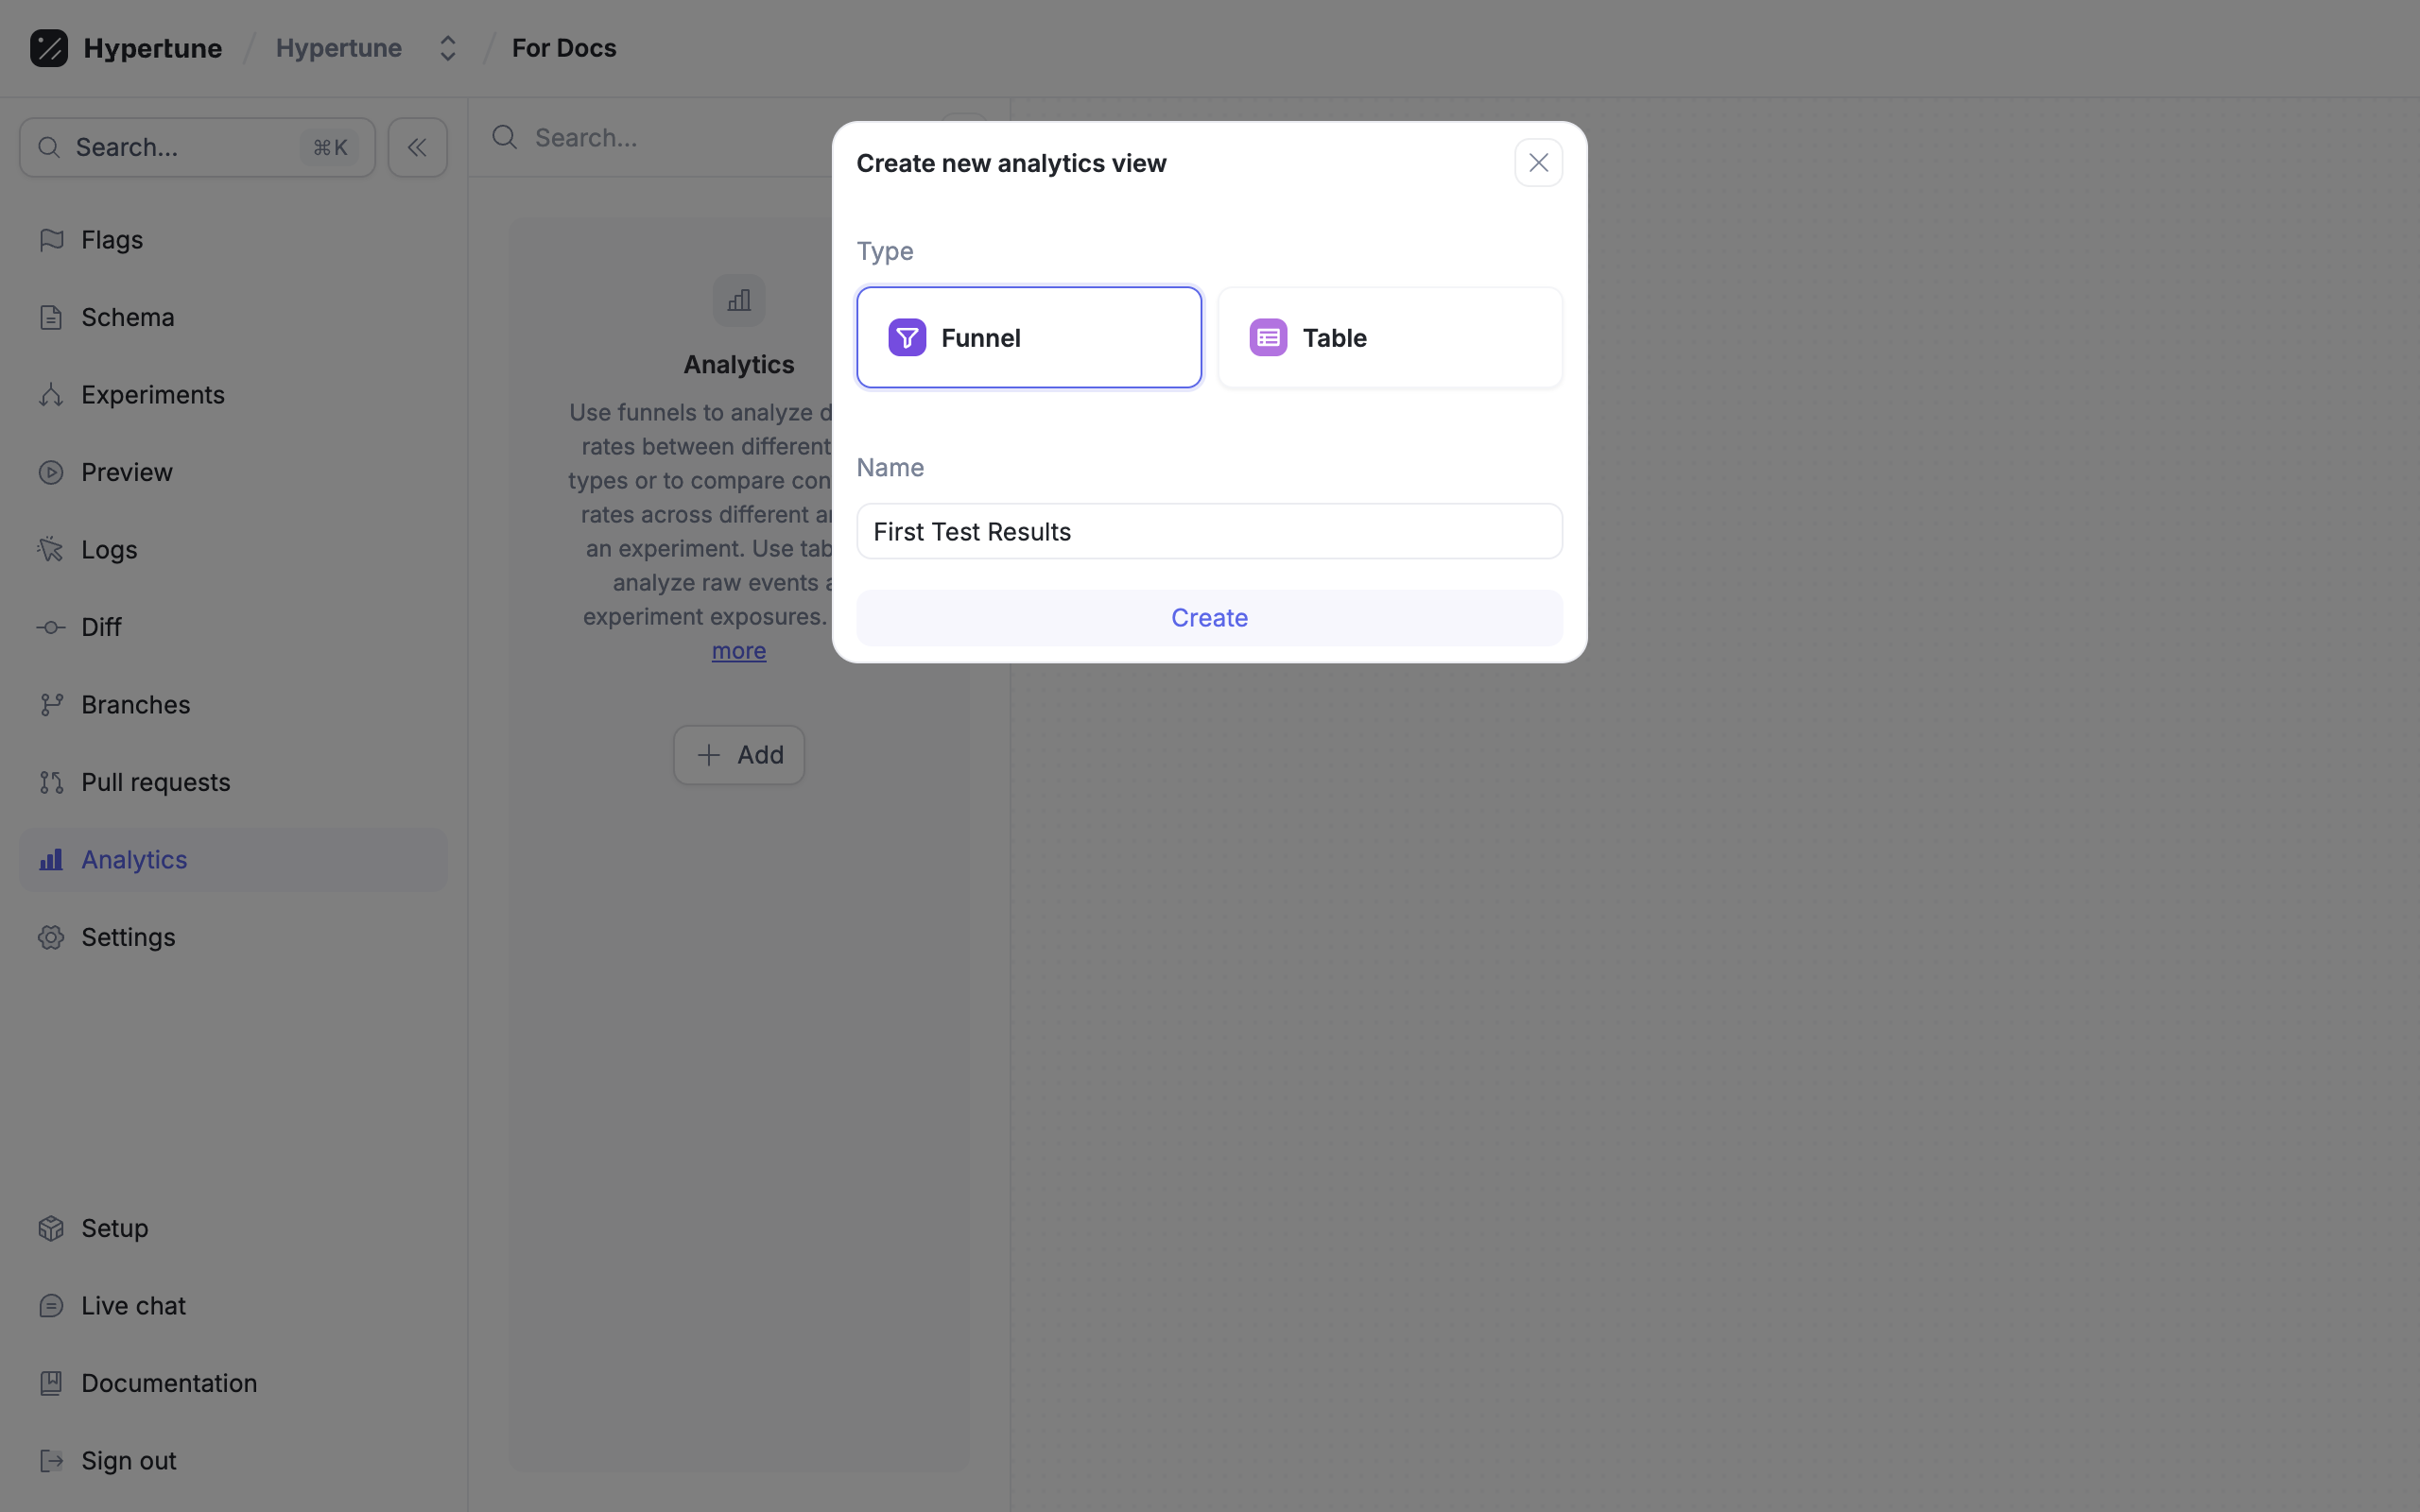
Task: Collapse the sidebar with double-chevron button
Action: point(417,148)
